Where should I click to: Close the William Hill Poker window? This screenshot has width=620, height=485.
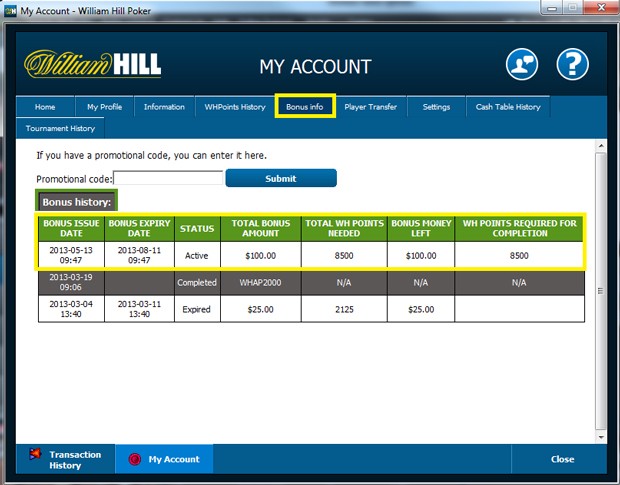(601, 8)
